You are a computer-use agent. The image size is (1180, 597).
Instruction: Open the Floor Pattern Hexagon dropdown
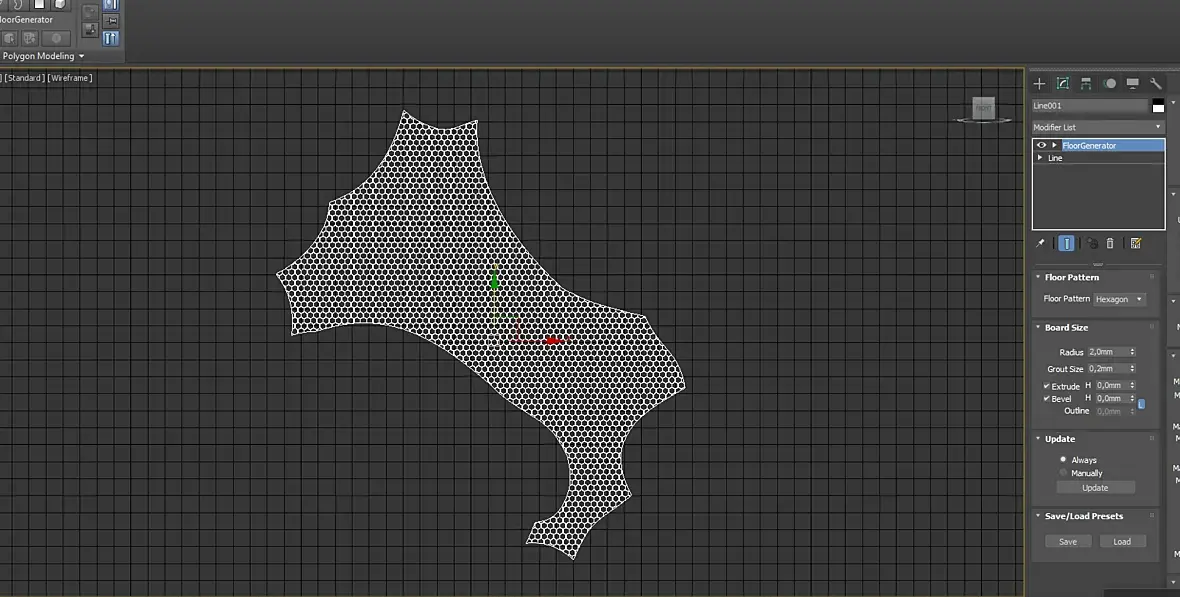click(1119, 299)
